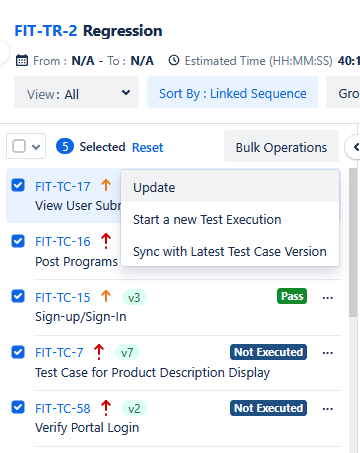Open the View: All dropdown
Screen dimensions: 360x453
click(x=76, y=92)
